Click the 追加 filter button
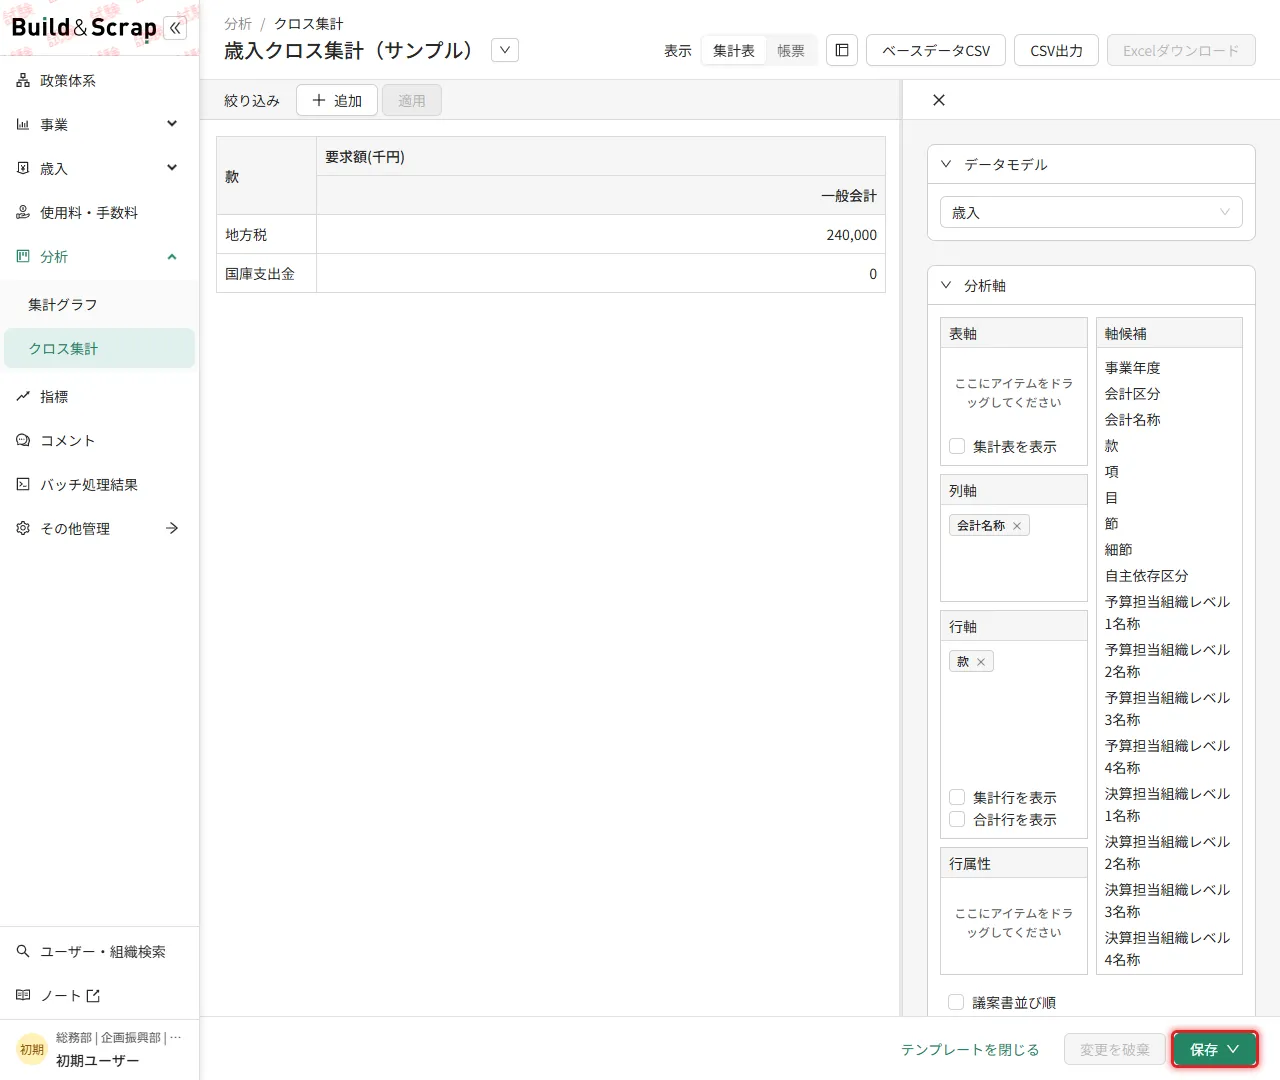This screenshot has height=1080, width=1280. (337, 101)
